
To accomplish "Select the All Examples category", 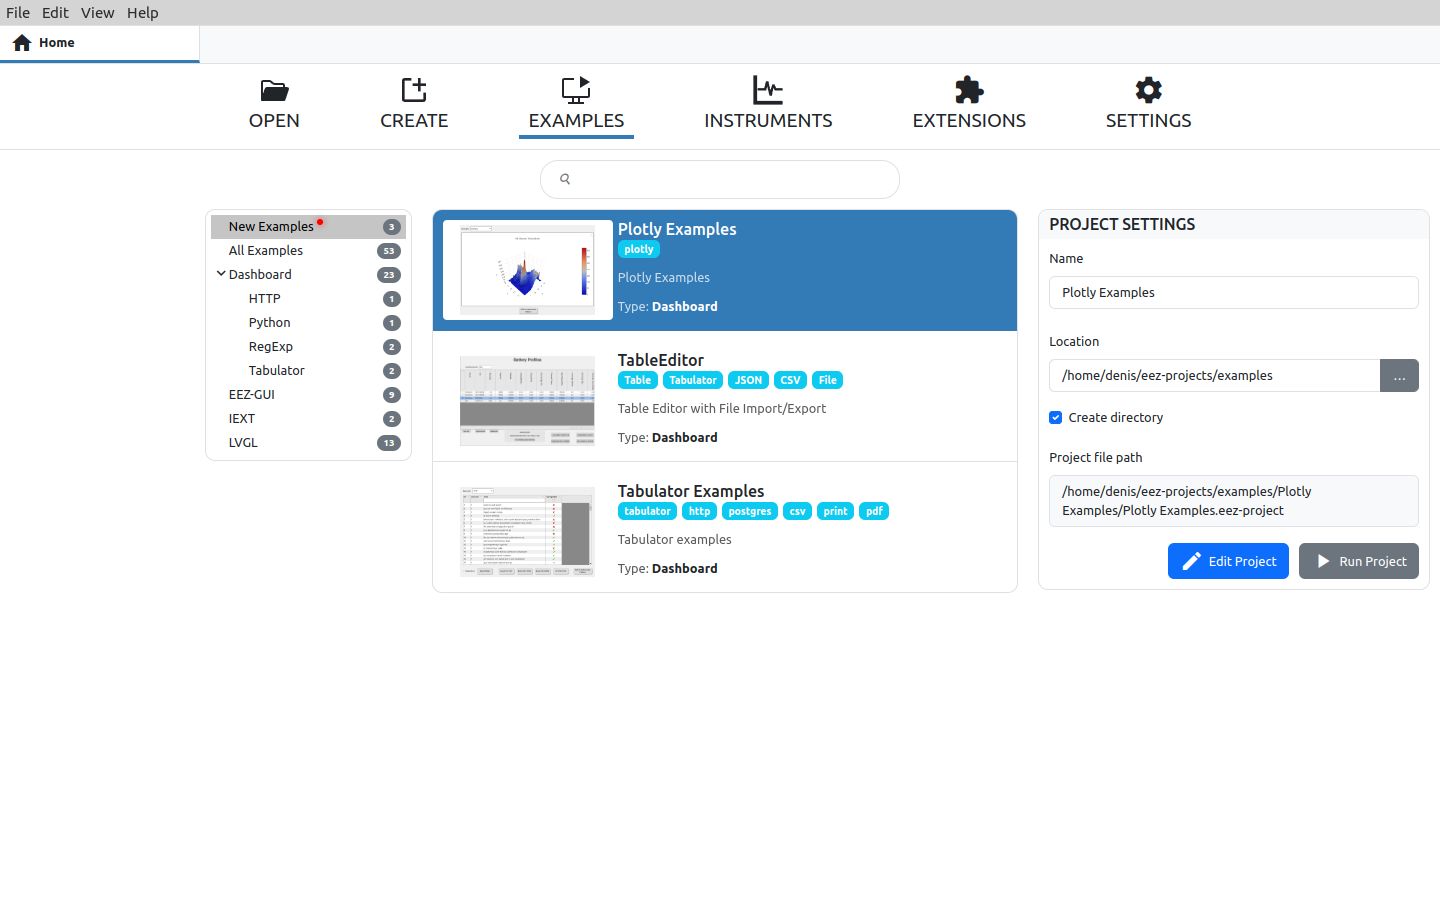I will tap(266, 251).
